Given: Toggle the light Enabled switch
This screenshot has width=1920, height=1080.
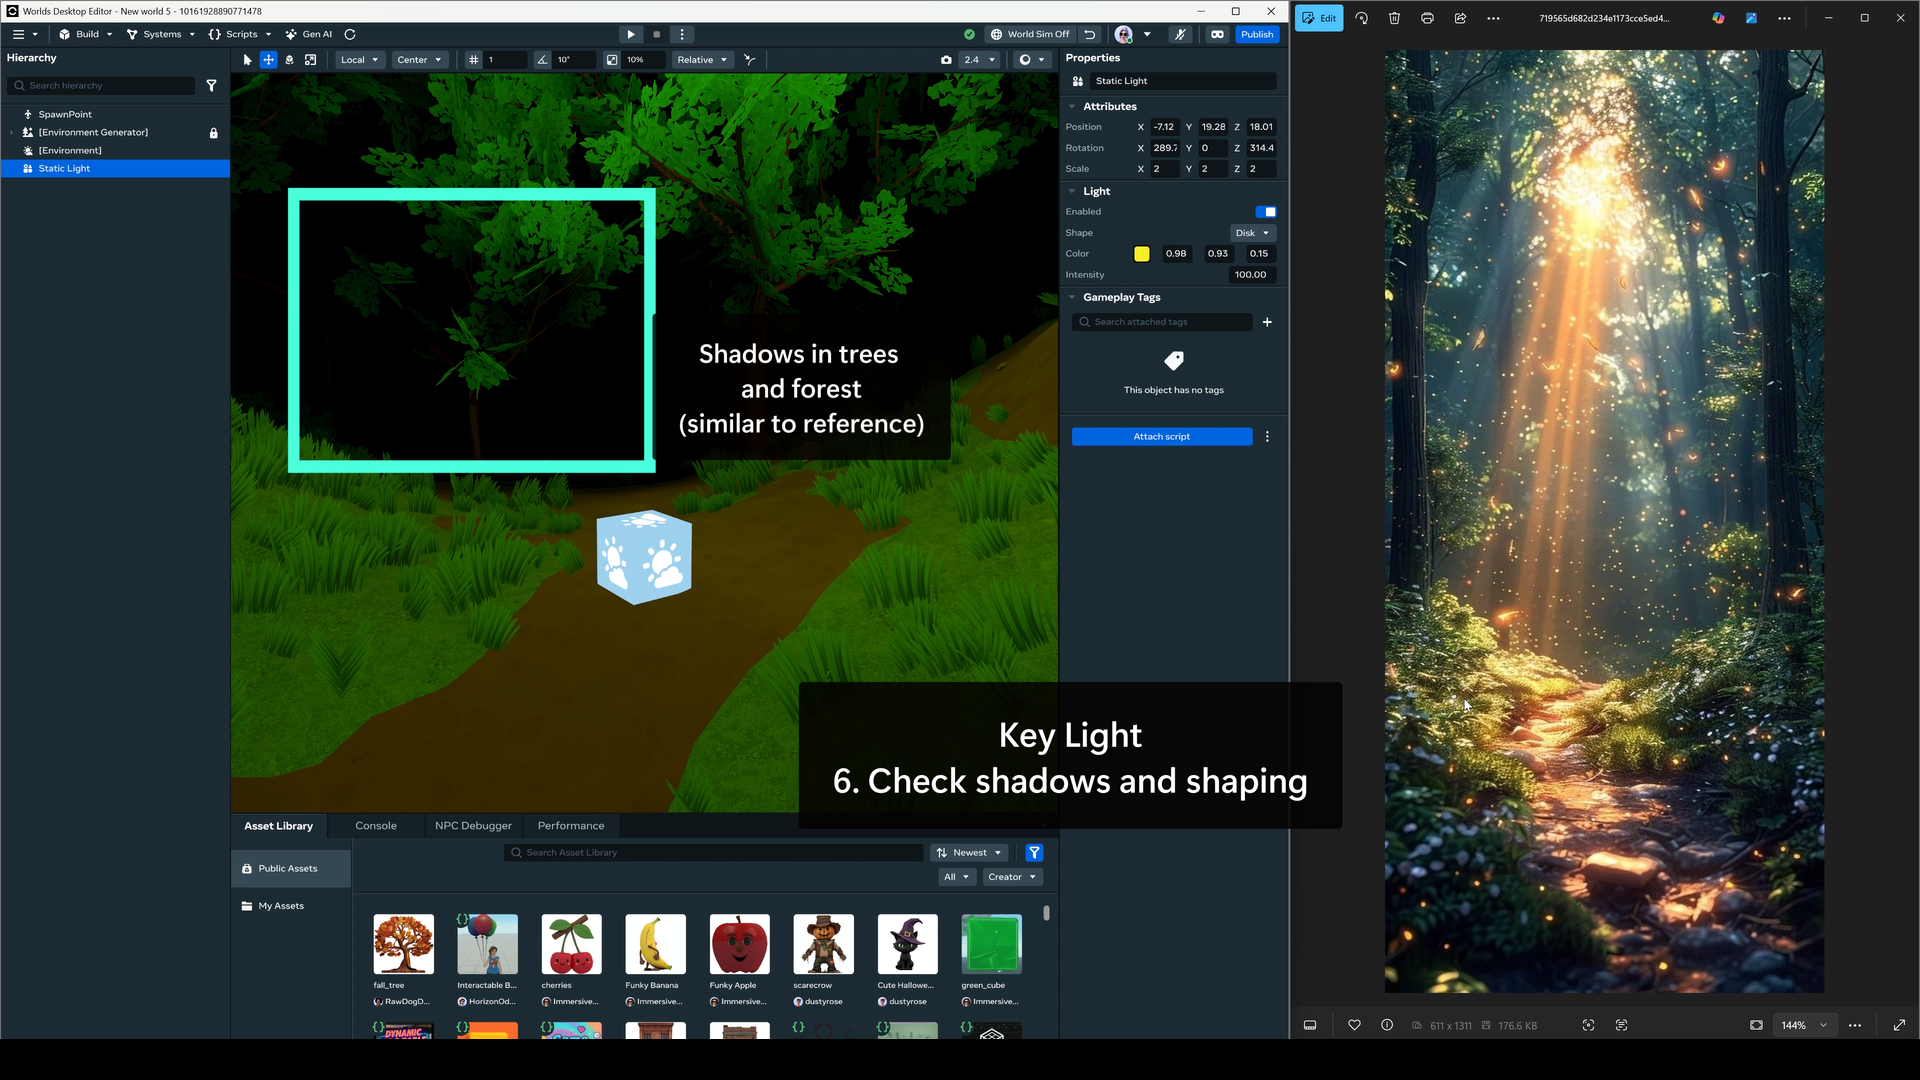Looking at the screenshot, I should click(1266, 212).
